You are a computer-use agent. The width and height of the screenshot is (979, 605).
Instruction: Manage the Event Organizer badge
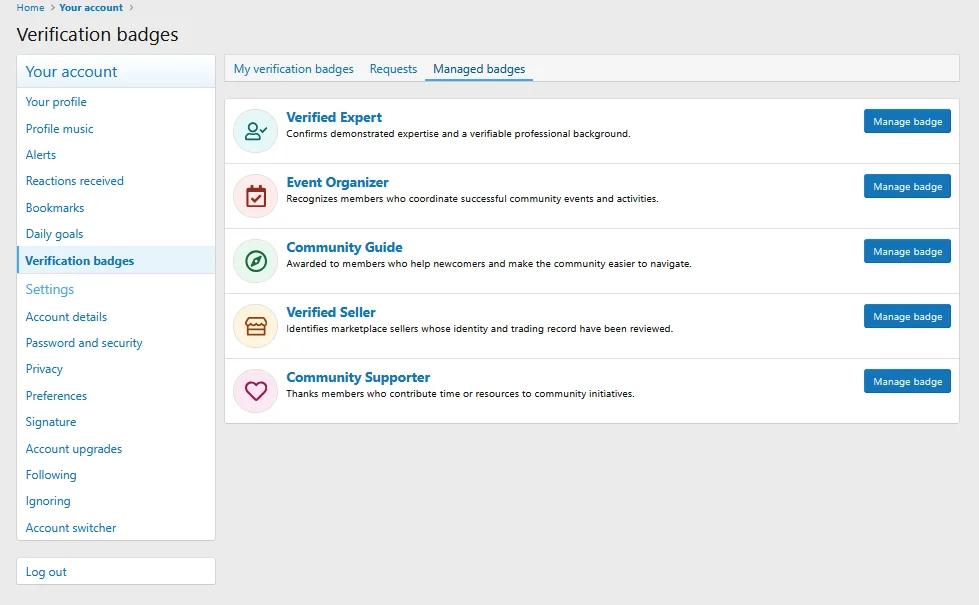907,186
